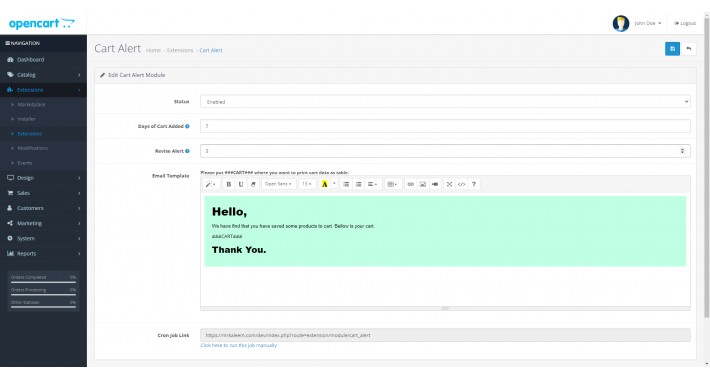Click the Days of Cart Added help icon
This screenshot has height=380, width=710.
point(187,126)
